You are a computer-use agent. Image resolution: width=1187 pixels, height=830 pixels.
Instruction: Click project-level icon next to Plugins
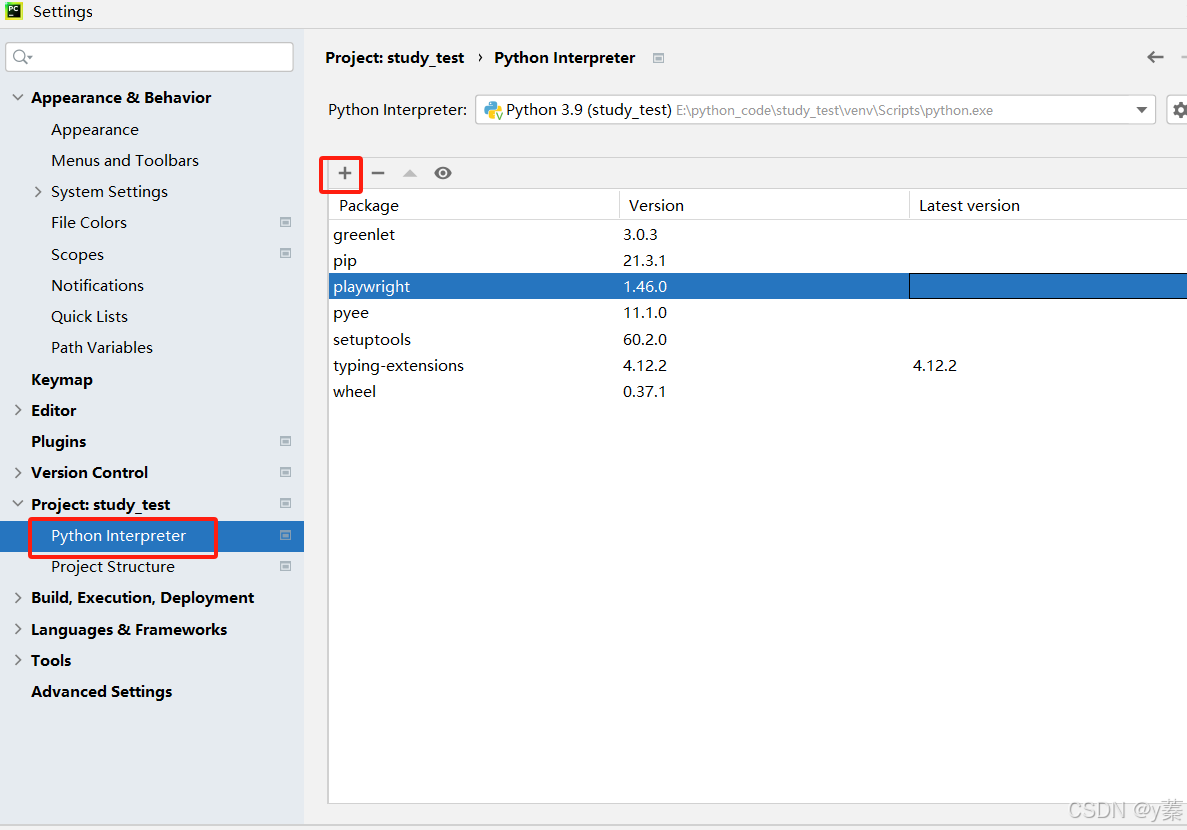coord(285,441)
